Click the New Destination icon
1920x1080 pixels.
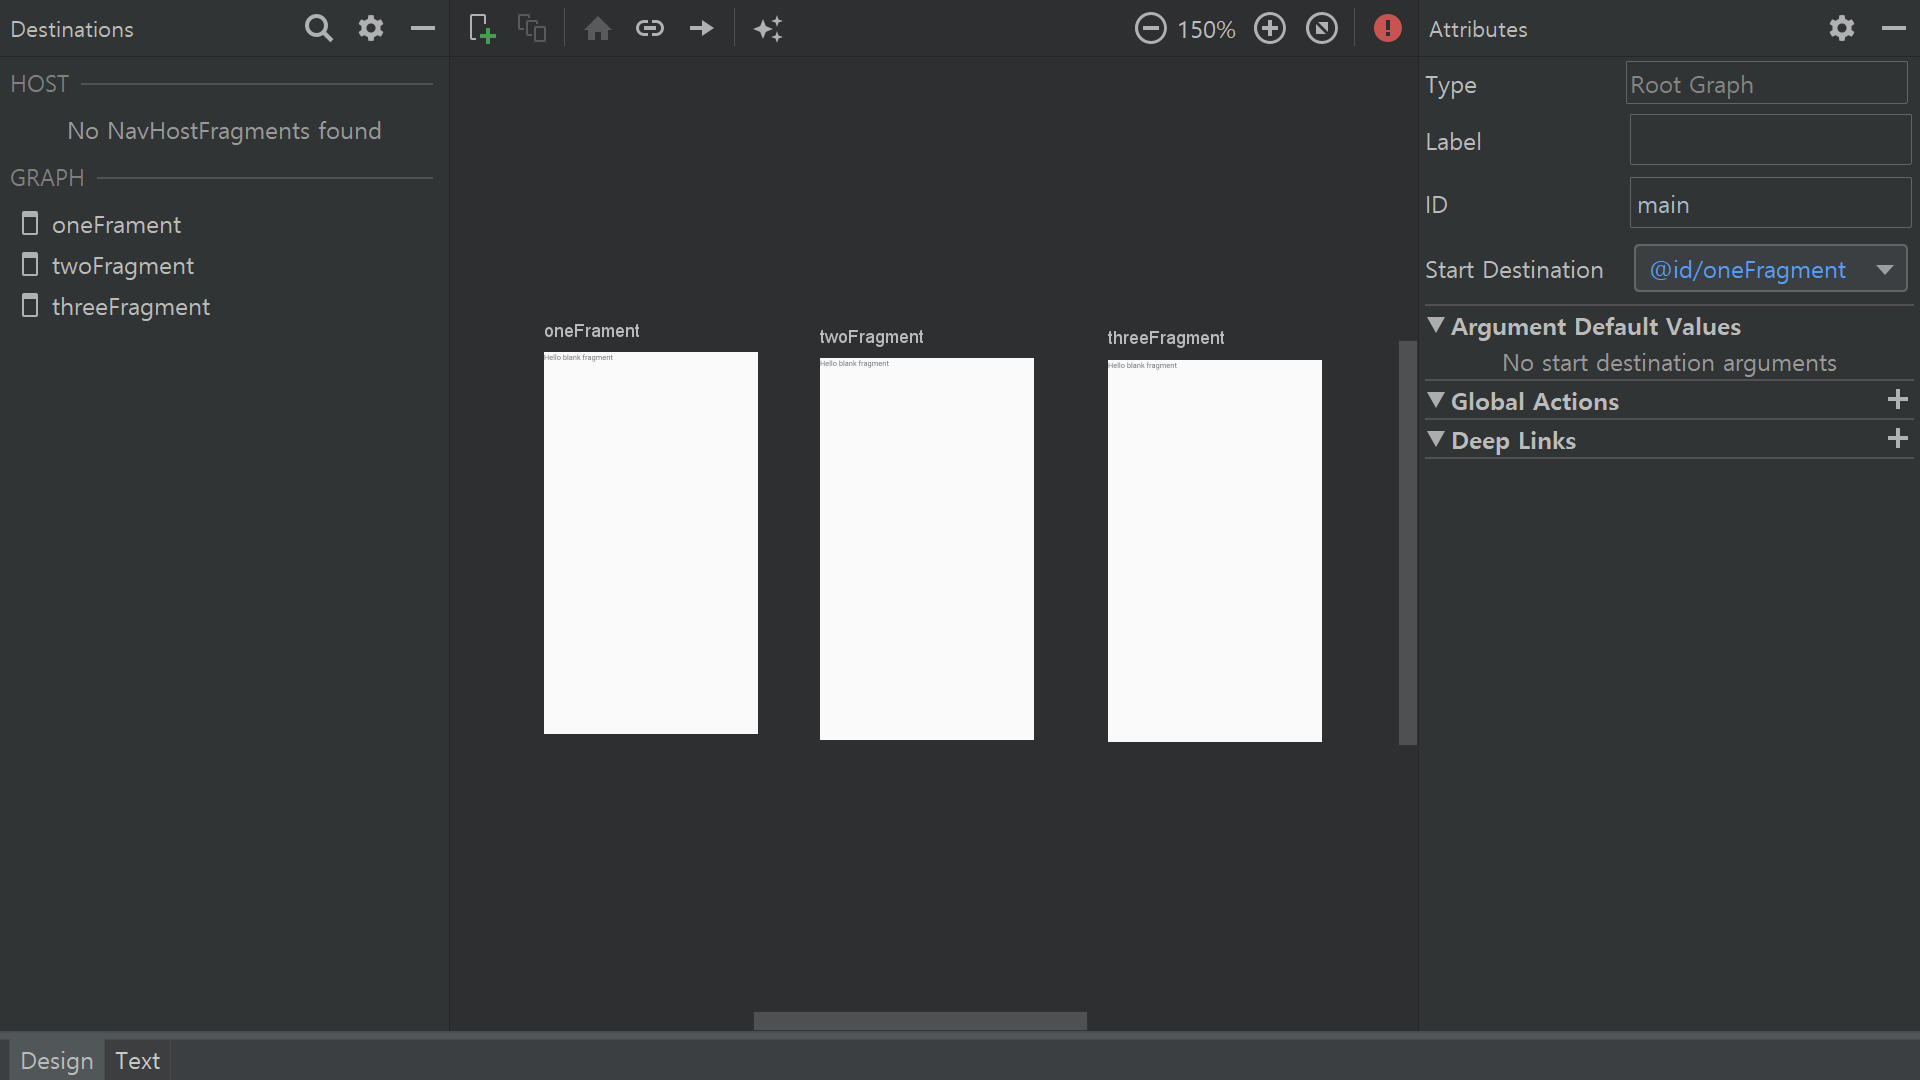click(482, 28)
